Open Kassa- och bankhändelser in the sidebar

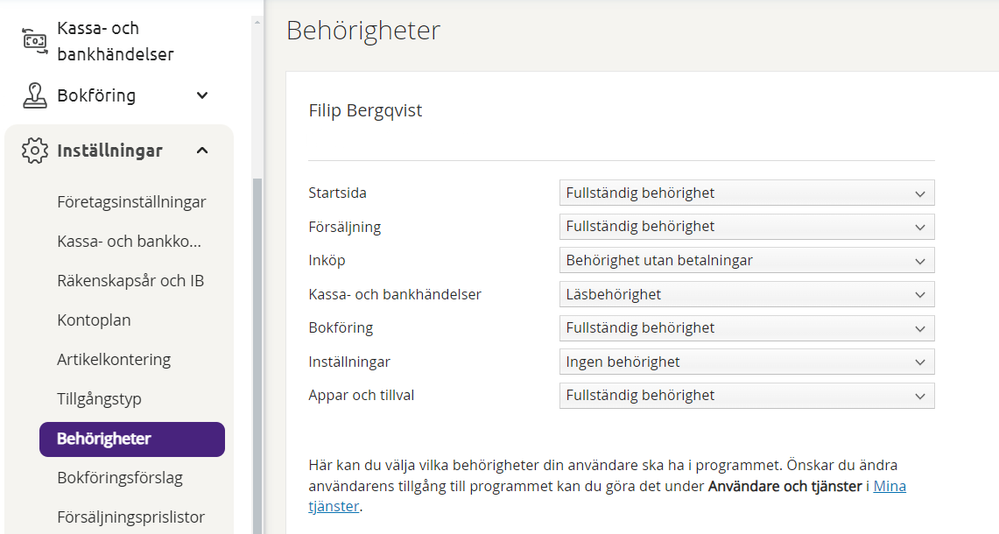click(115, 41)
